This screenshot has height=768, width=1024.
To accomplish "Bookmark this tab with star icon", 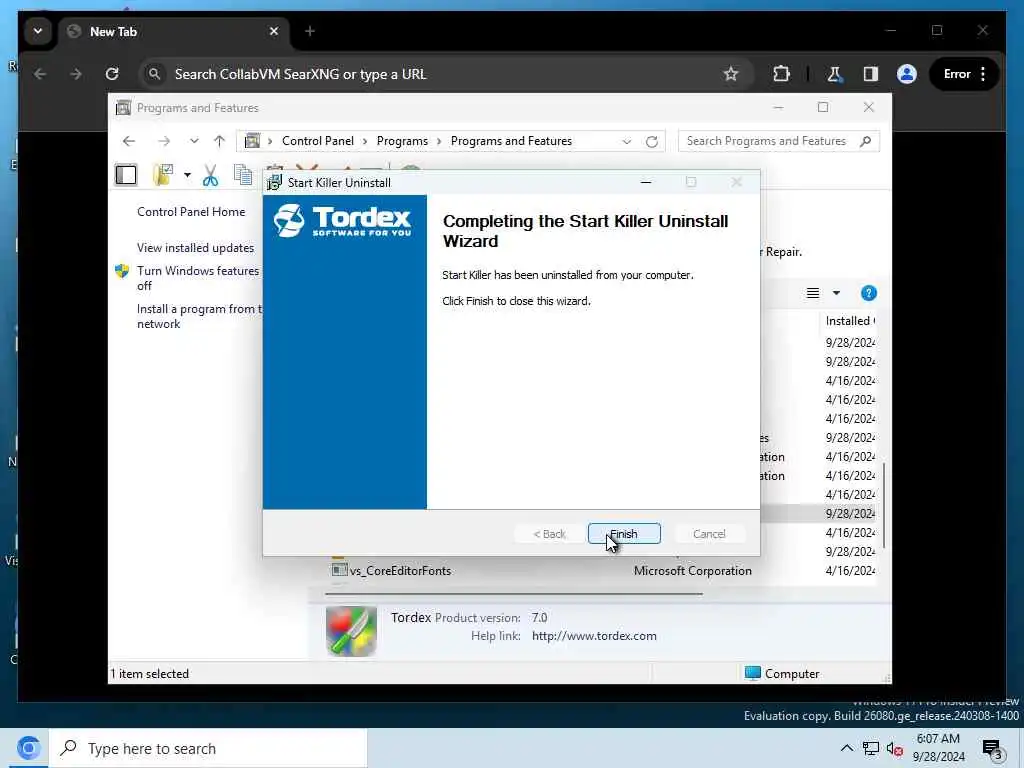I will tap(731, 74).
